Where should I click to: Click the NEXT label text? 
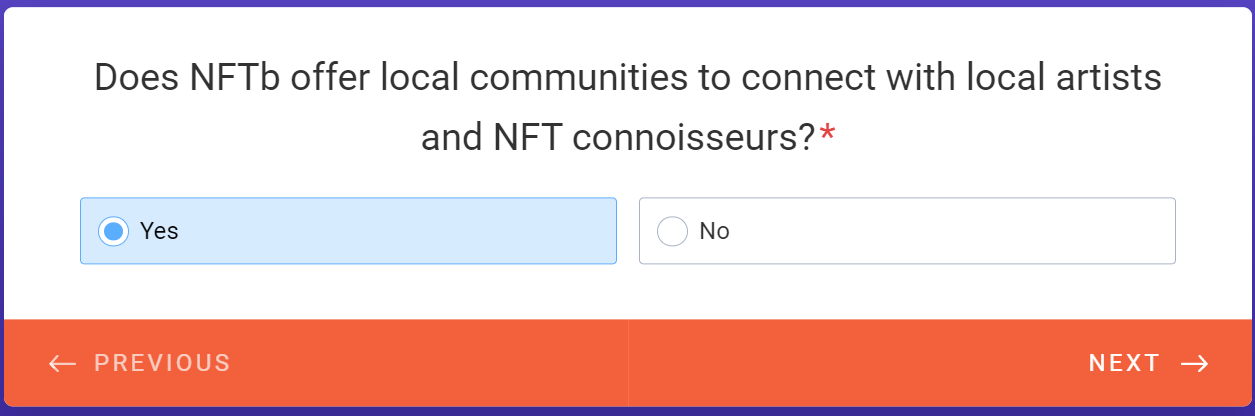[x=1124, y=363]
